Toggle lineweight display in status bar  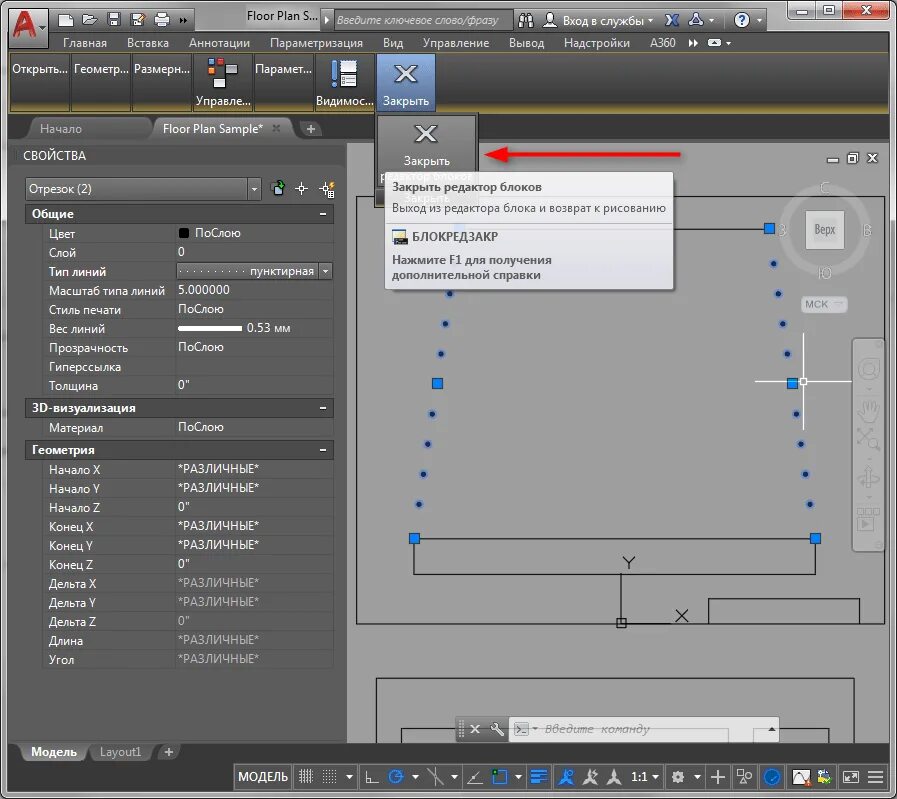(x=539, y=777)
